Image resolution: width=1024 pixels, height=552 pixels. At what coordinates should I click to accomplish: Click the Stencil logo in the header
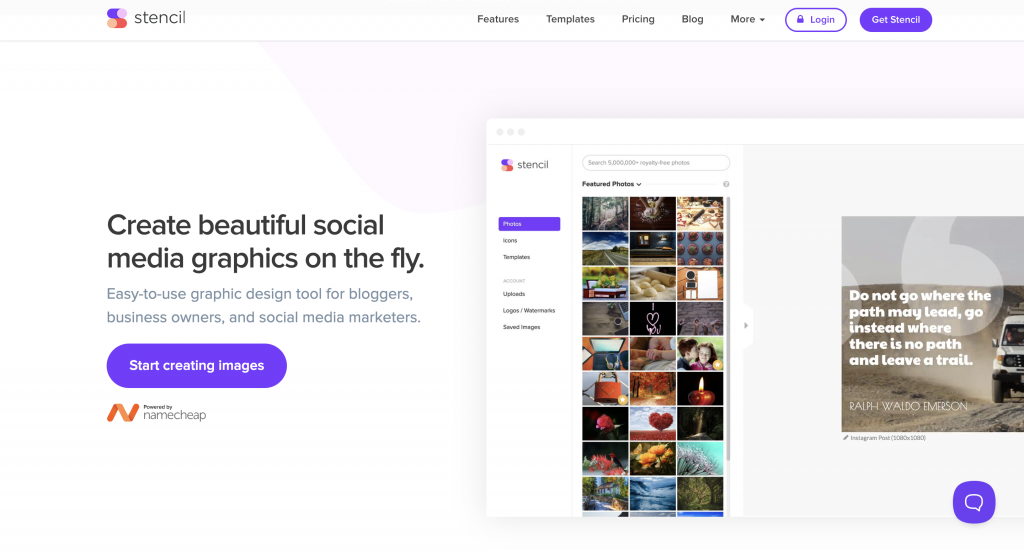tap(146, 18)
